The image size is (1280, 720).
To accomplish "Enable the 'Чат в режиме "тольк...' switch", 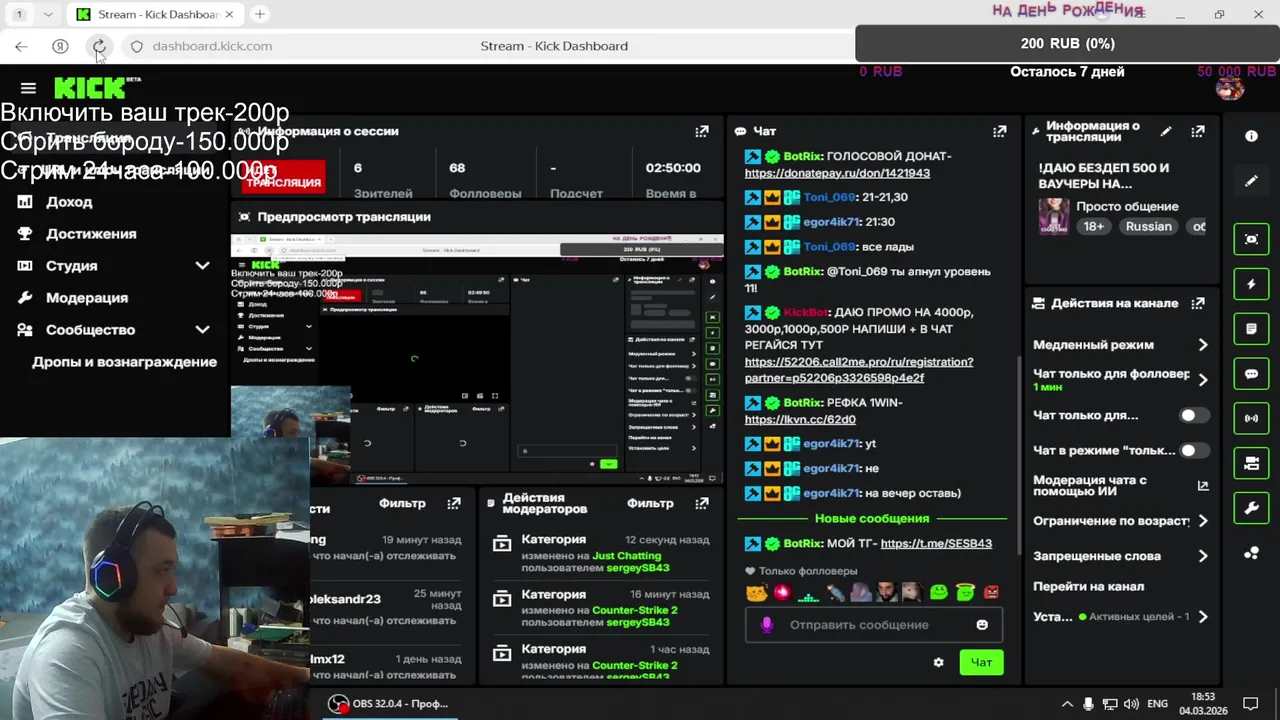I will click(1193, 450).
